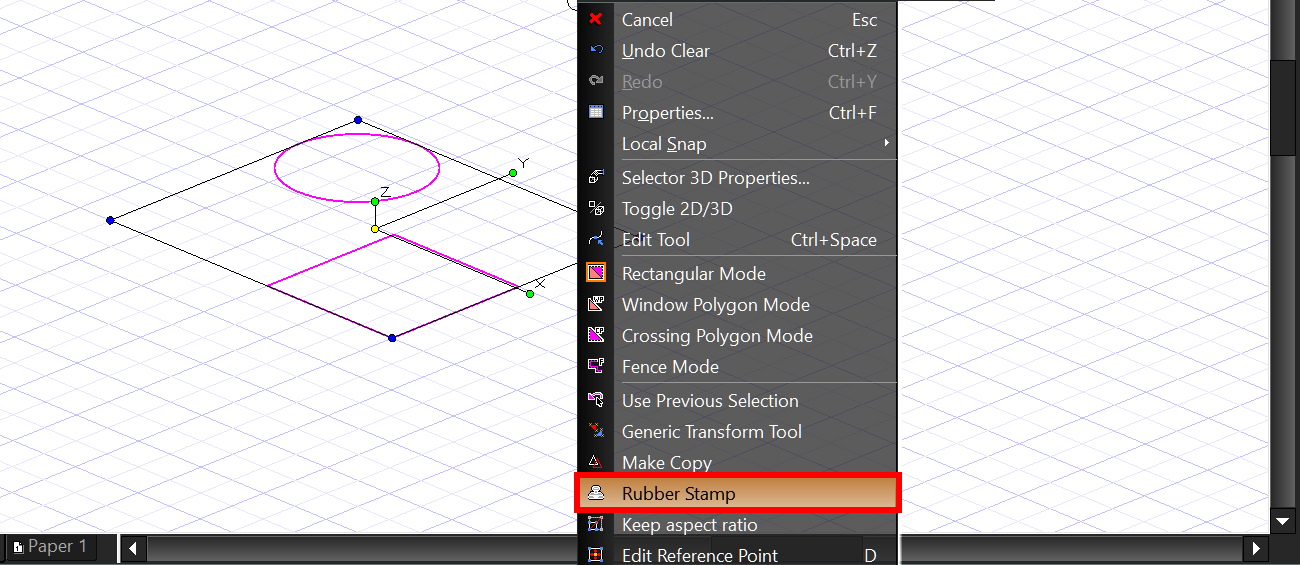Select Undo Clear menu entry

(738, 50)
